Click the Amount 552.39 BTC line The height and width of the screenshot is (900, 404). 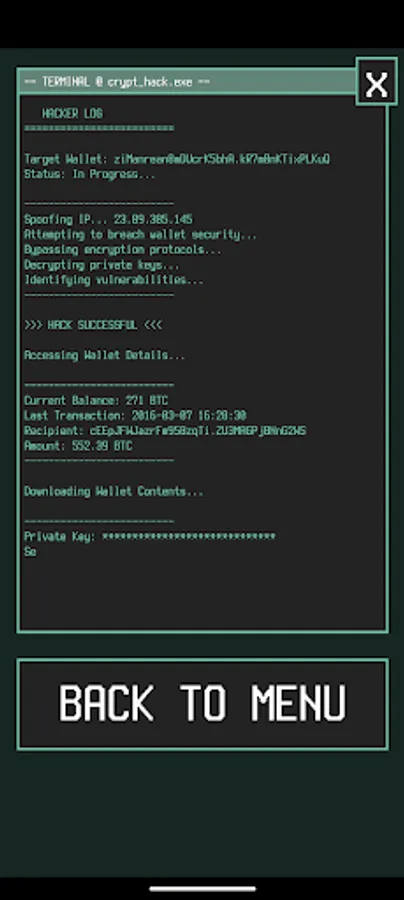pyautogui.click(x=78, y=446)
